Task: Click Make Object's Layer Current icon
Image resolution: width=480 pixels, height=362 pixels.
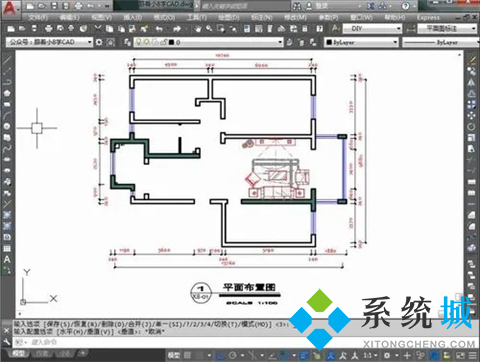Action: click(290, 42)
